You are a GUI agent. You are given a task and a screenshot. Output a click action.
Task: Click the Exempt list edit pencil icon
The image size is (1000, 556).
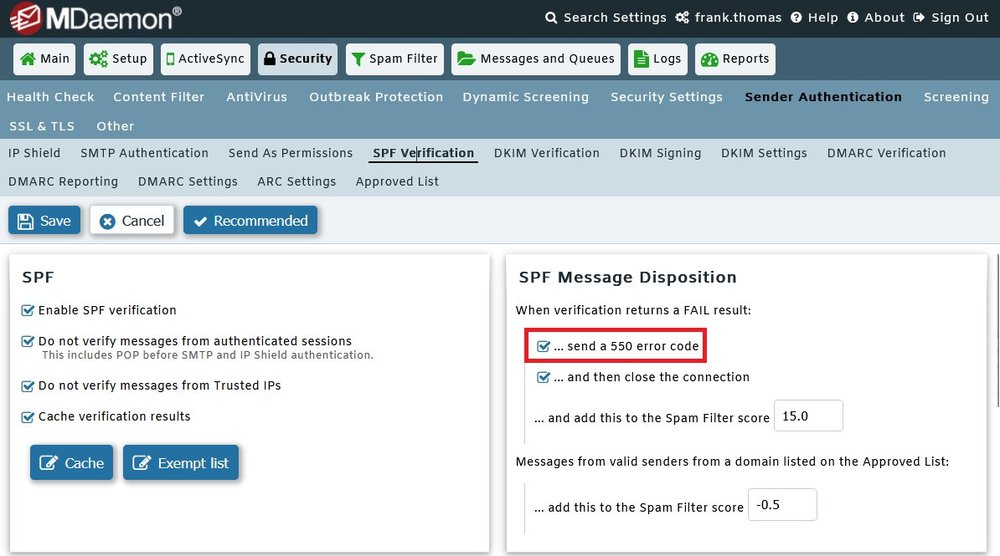pos(142,462)
